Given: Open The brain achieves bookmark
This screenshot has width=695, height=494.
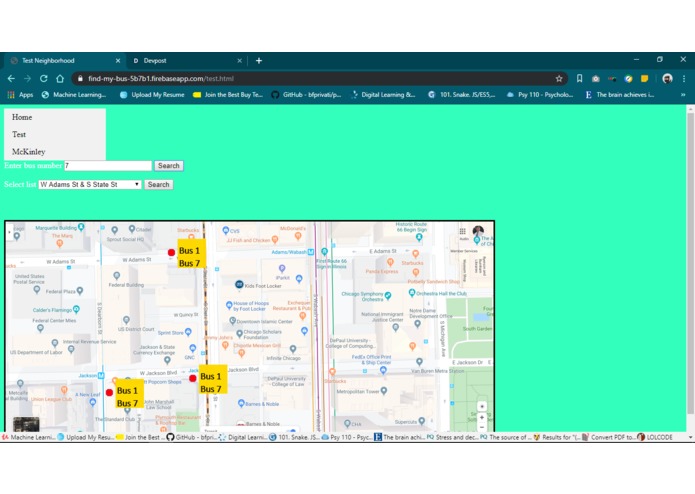Looking at the screenshot, I should coord(620,94).
